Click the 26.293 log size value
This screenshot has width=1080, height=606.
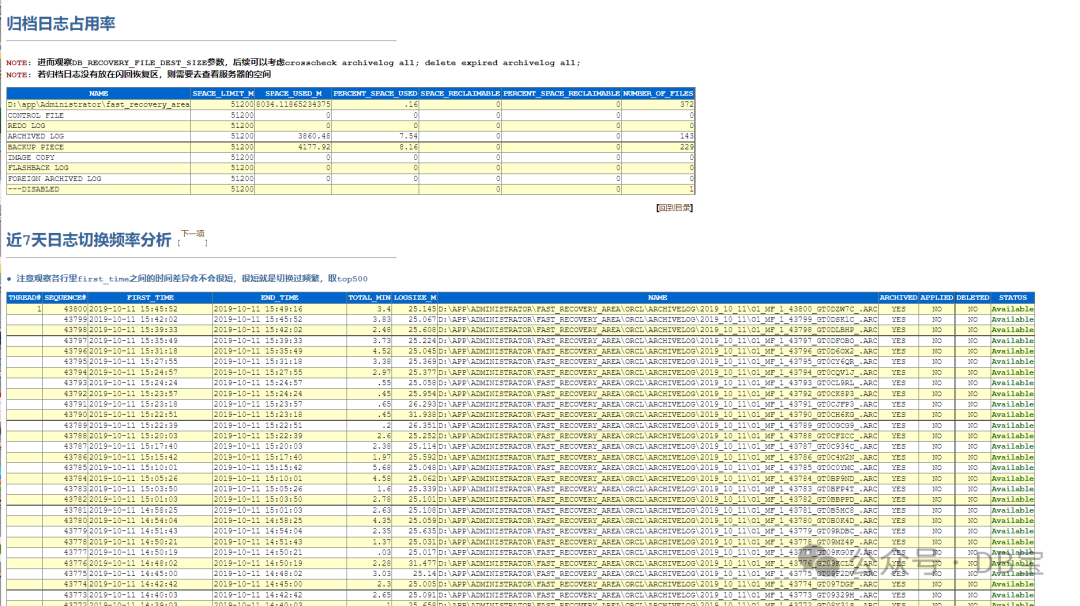[422, 404]
